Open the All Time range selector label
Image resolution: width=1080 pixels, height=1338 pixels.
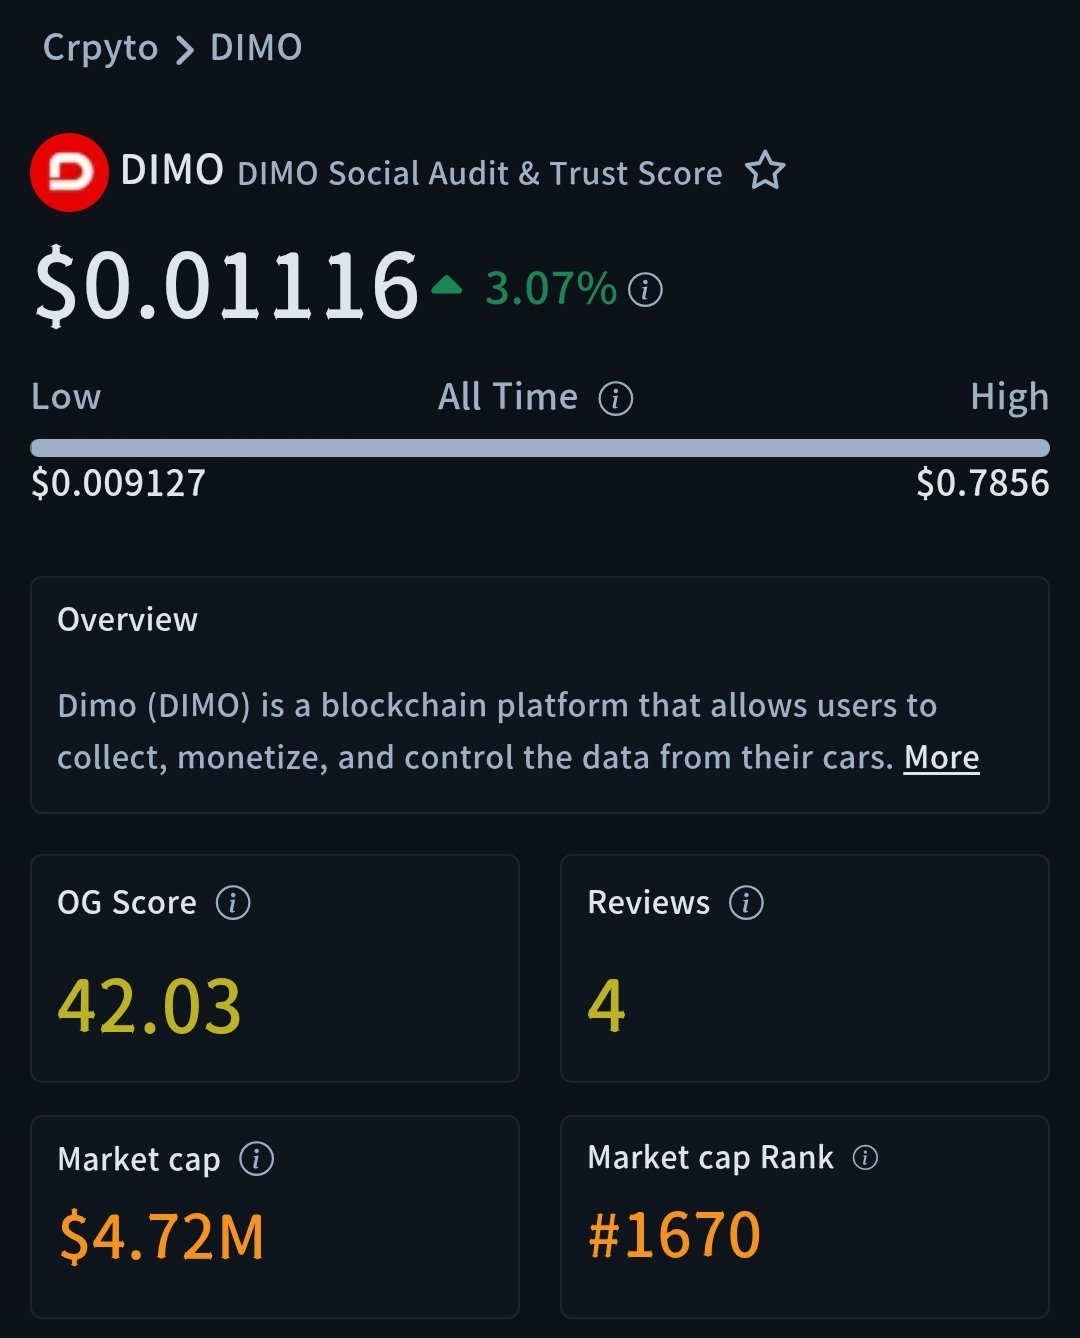[x=508, y=398]
